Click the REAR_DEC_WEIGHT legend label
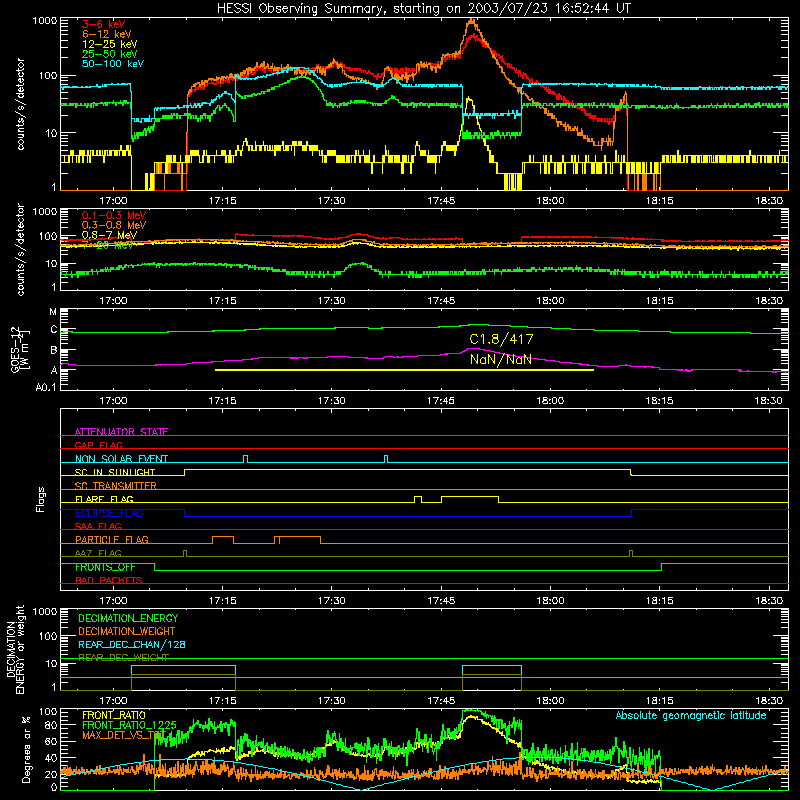Screen dimensions: 800x800 (123, 657)
